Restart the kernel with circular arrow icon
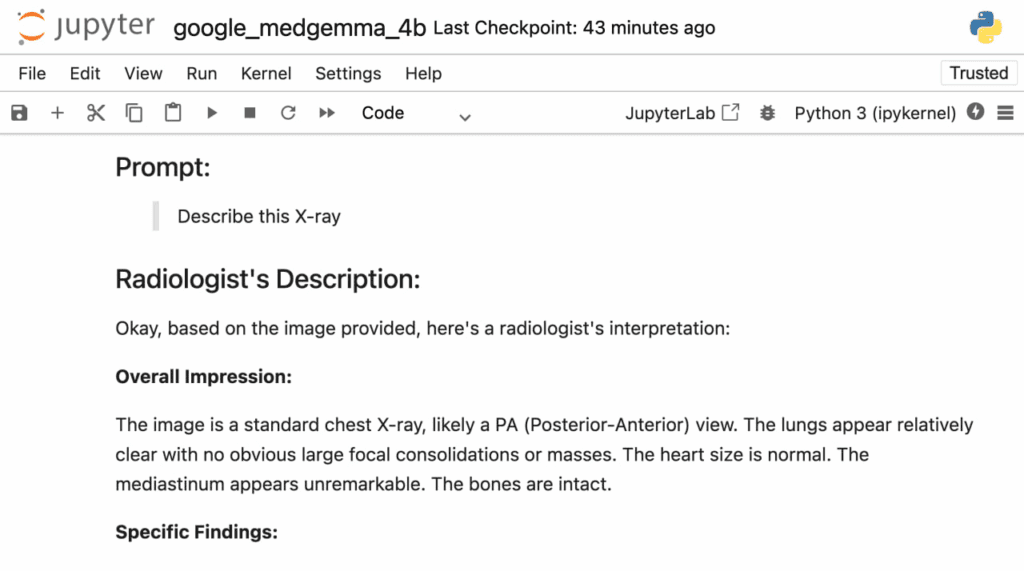Viewport: 1024px width, 571px height. tap(288, 113)
